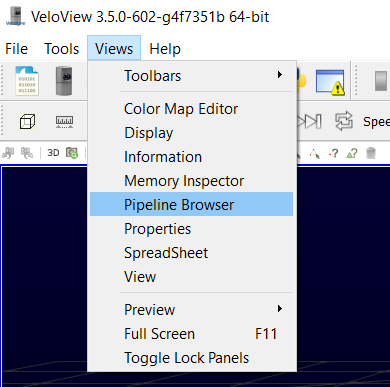The width and height of the screenshot is (390, 387).
Task: Expand the Preview submenu
Action: pyautogui.click(x=192, y=310)
